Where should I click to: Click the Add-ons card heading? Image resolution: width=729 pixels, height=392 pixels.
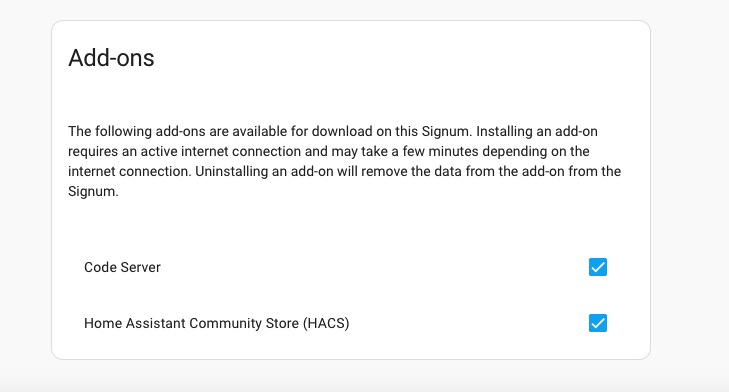[x=111, y=58]
